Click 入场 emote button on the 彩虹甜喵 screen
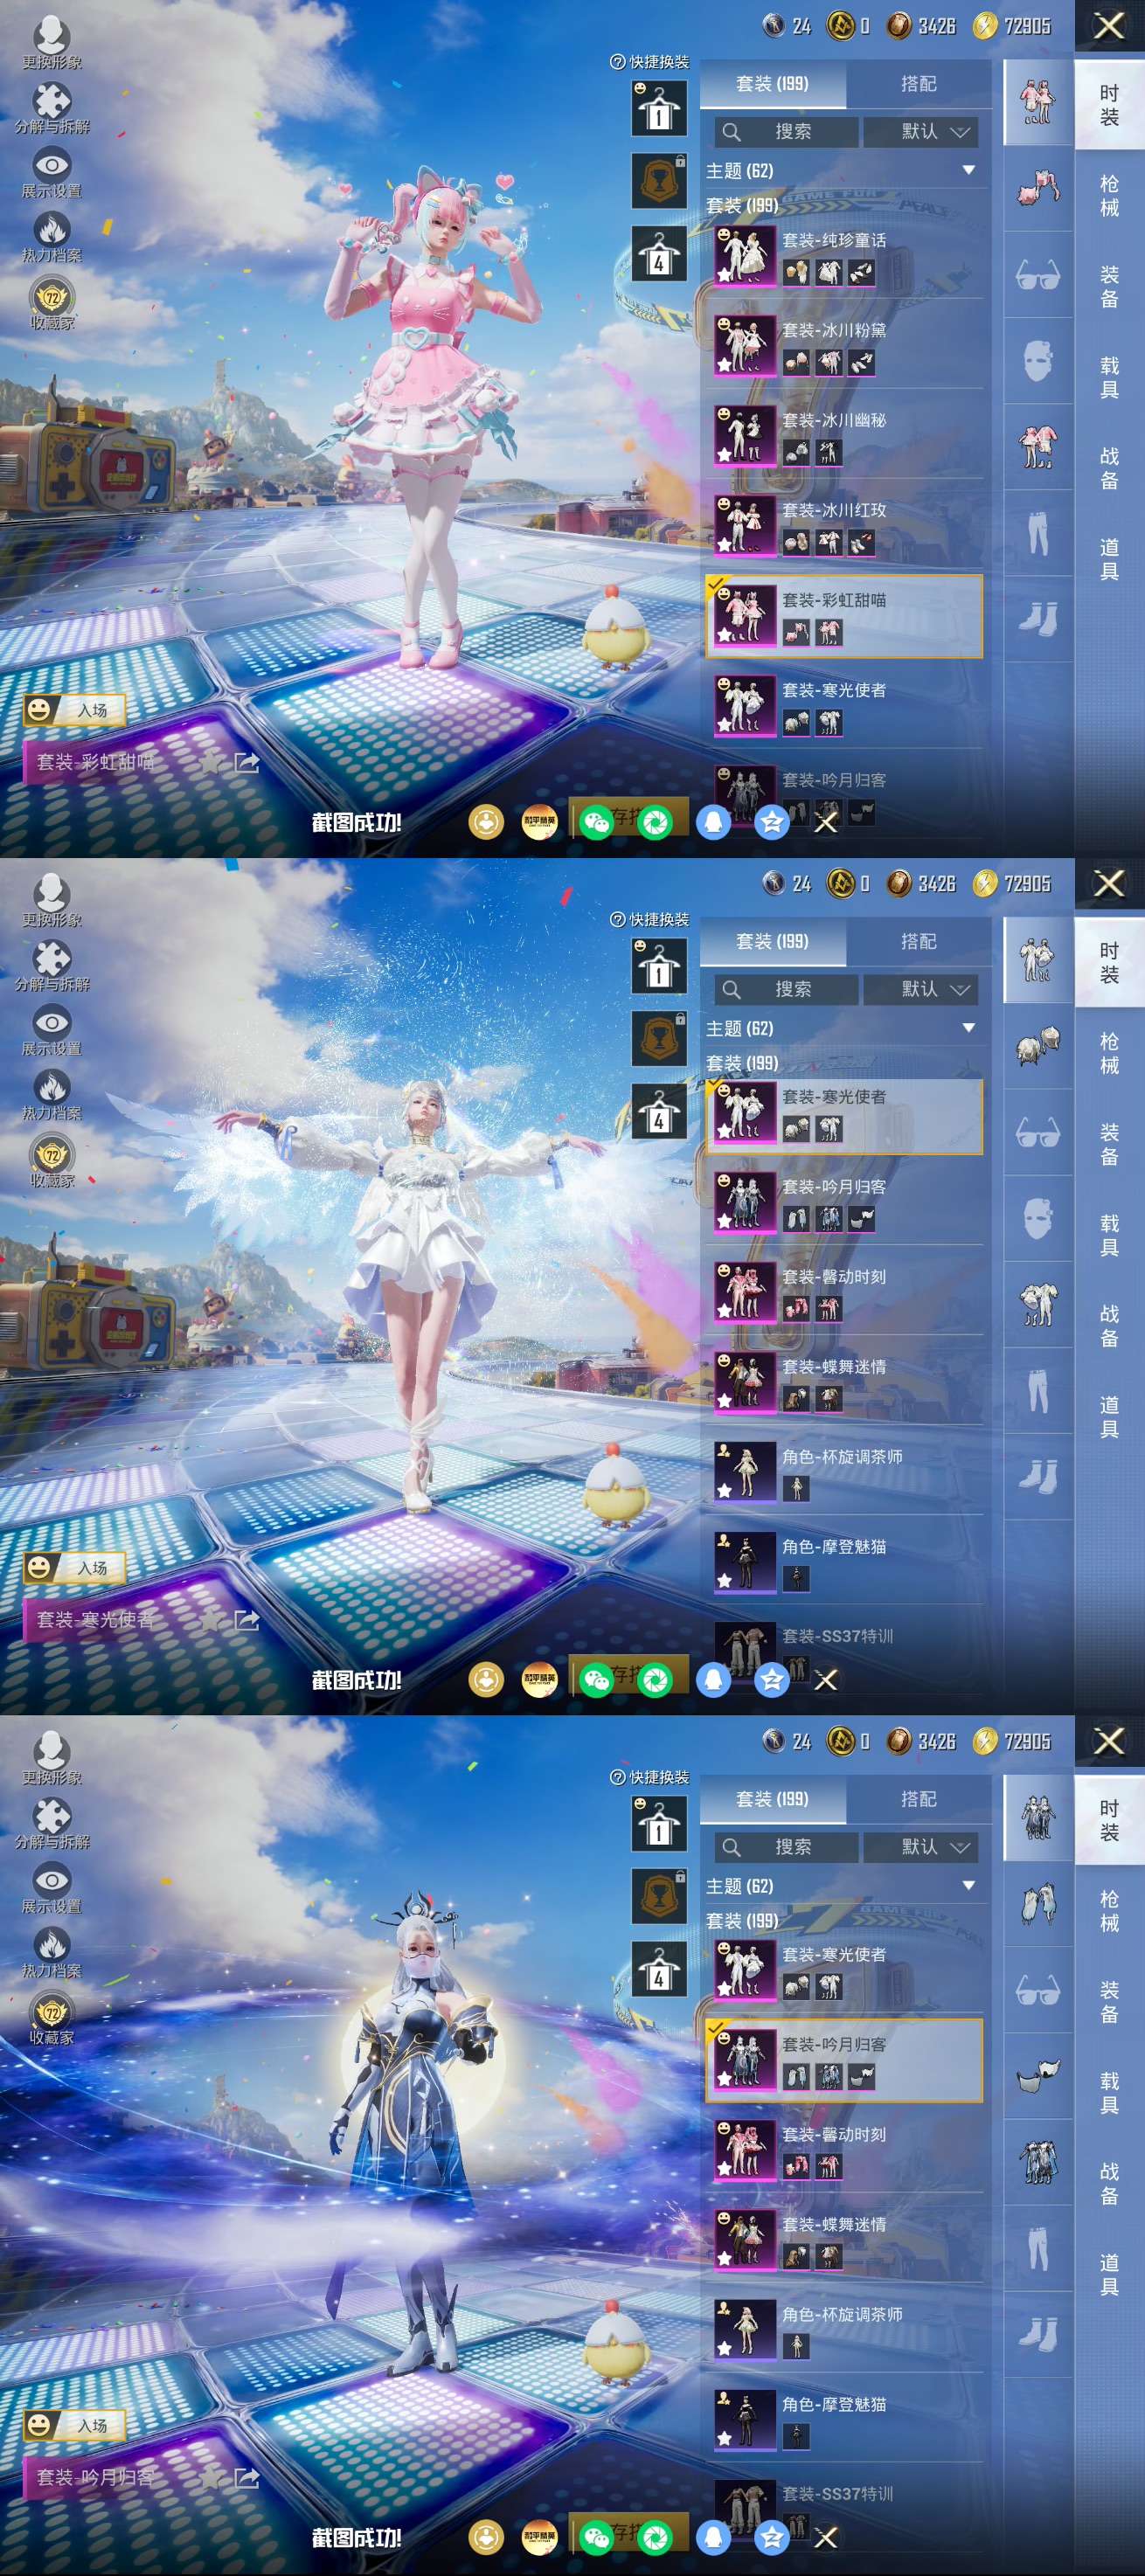 (x=75, y=711)
